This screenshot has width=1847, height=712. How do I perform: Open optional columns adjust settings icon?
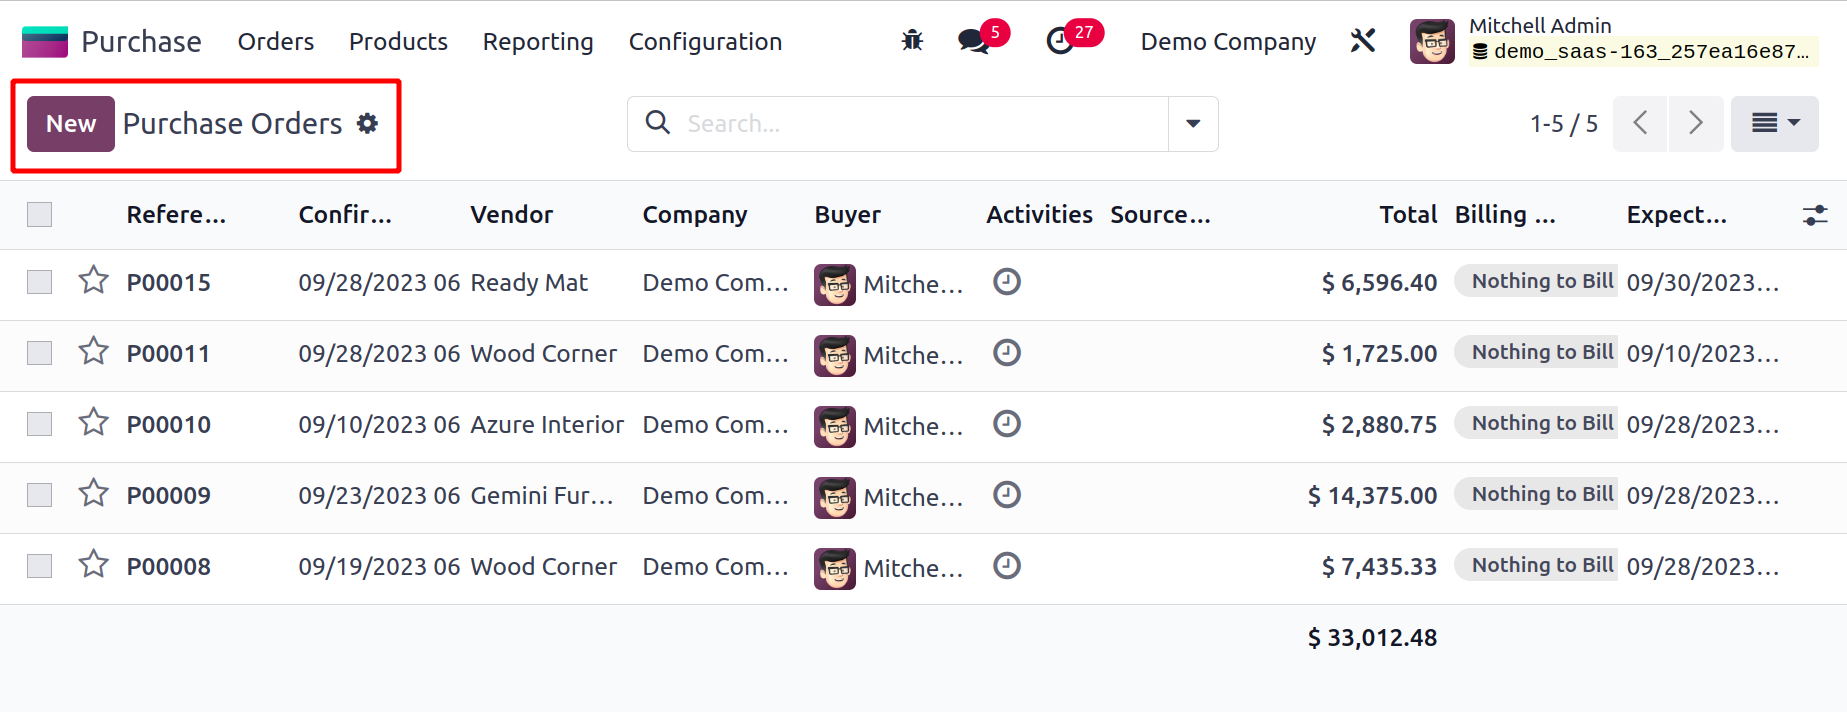(x=1814, y=215)
